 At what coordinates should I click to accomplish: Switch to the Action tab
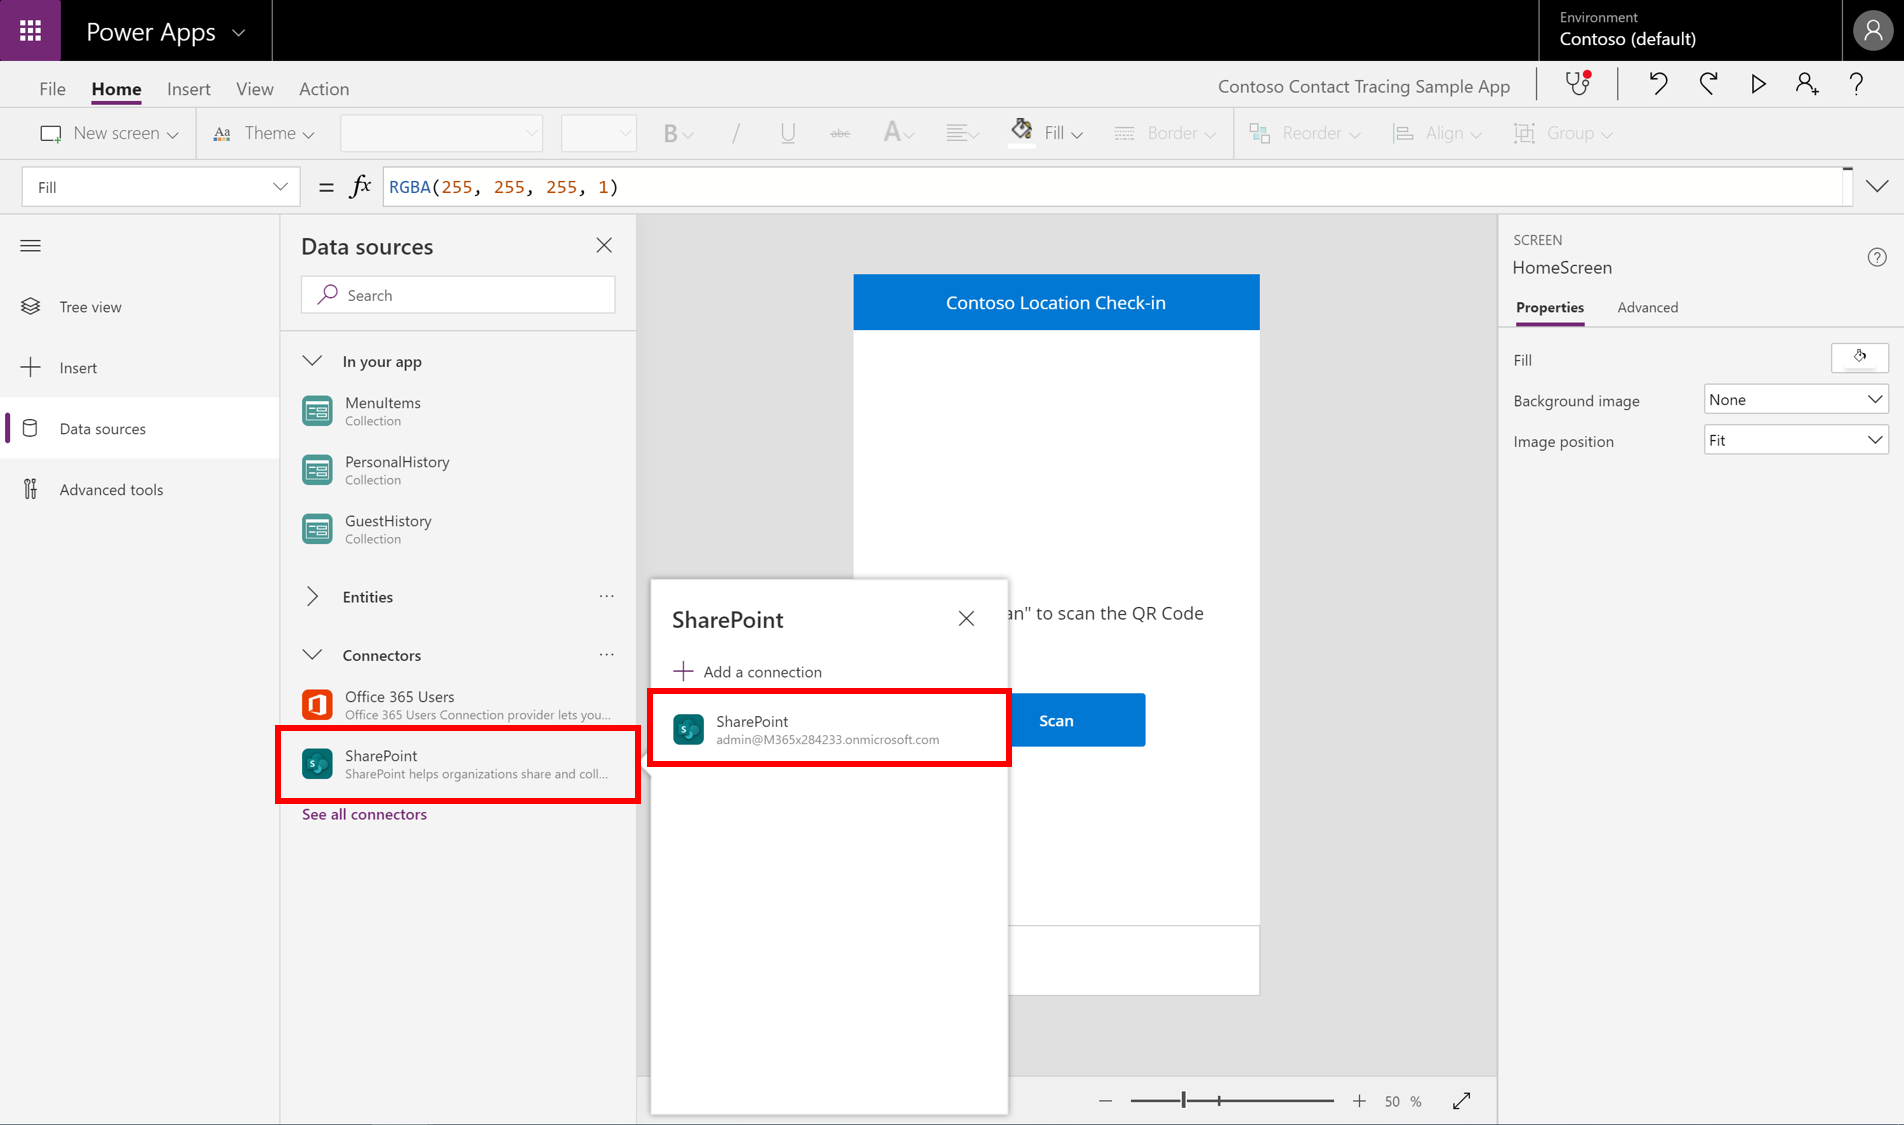point(324,88)
